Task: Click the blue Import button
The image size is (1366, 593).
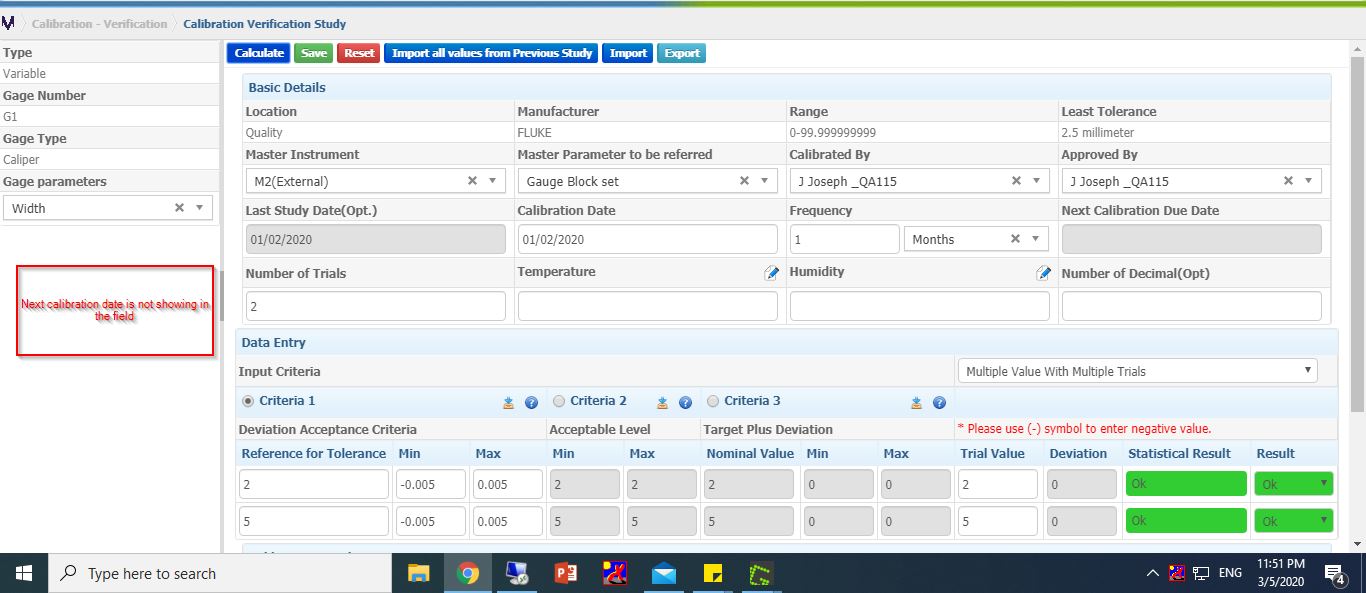Action: (x=628, y=53)
